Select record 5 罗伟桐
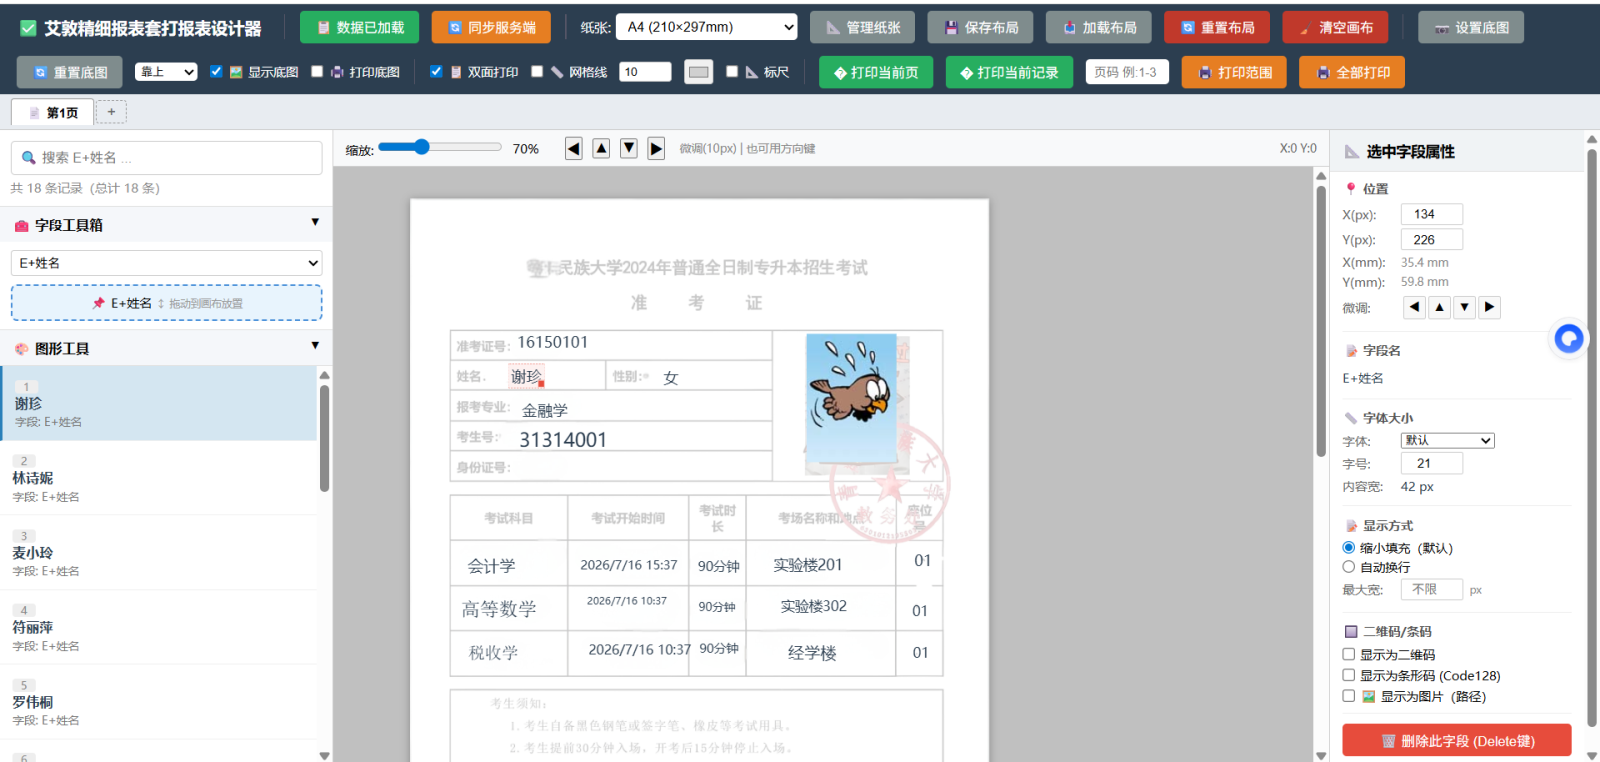Screen dimensions: 1600x762 point(158,703)
